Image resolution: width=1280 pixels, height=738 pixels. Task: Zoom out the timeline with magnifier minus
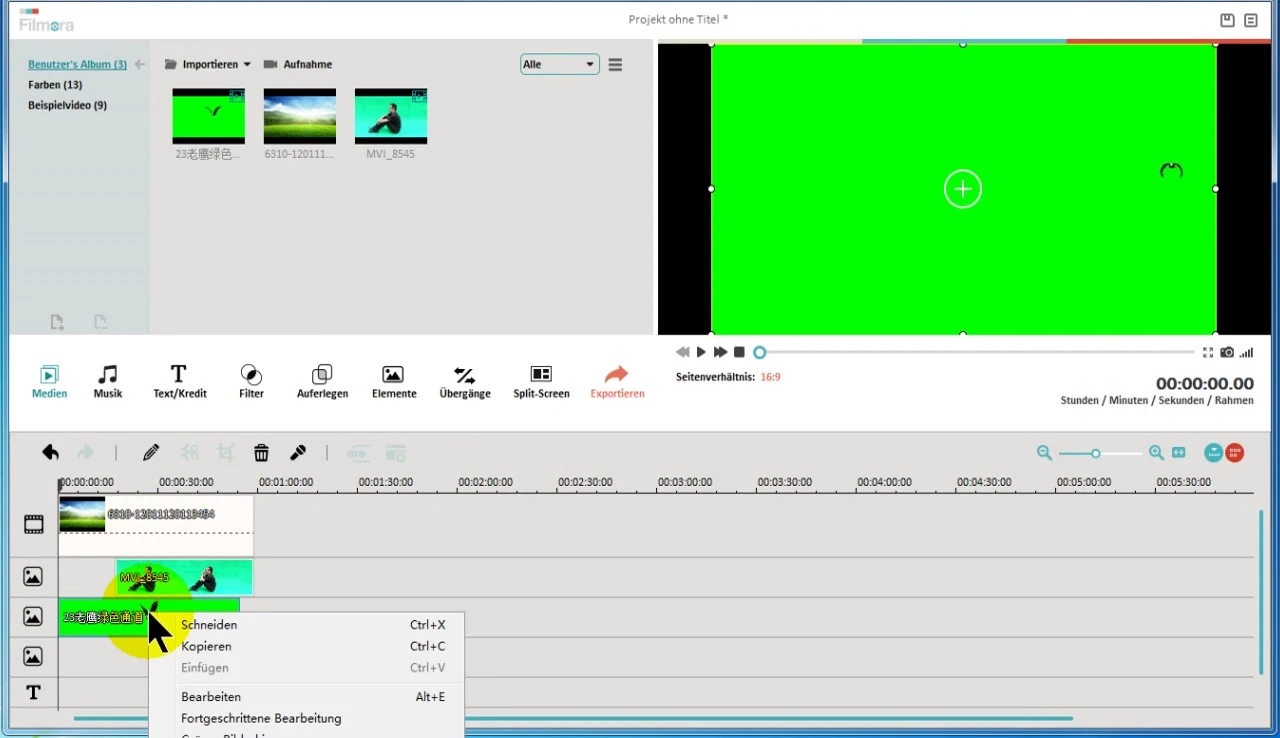coord(1044,453)
